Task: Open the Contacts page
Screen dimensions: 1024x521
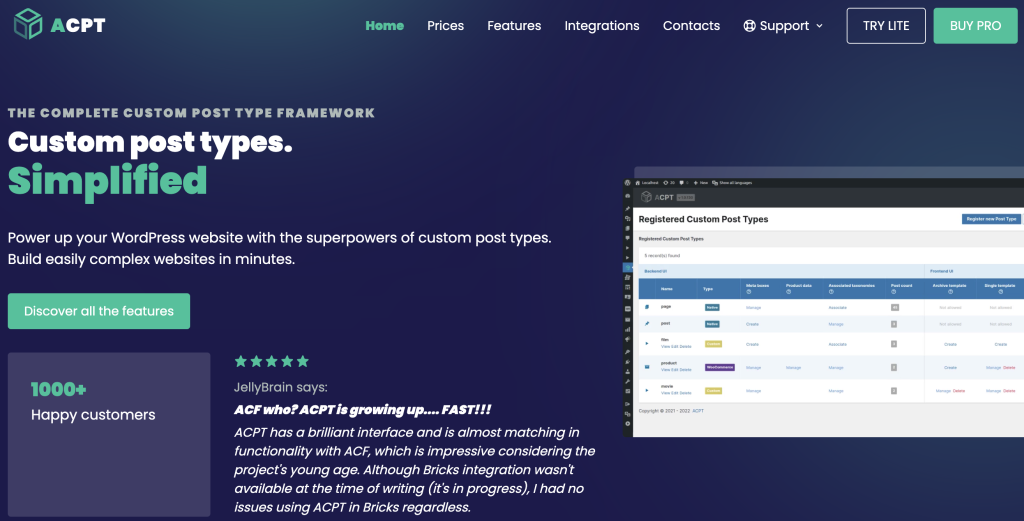Action: point(692,25)
